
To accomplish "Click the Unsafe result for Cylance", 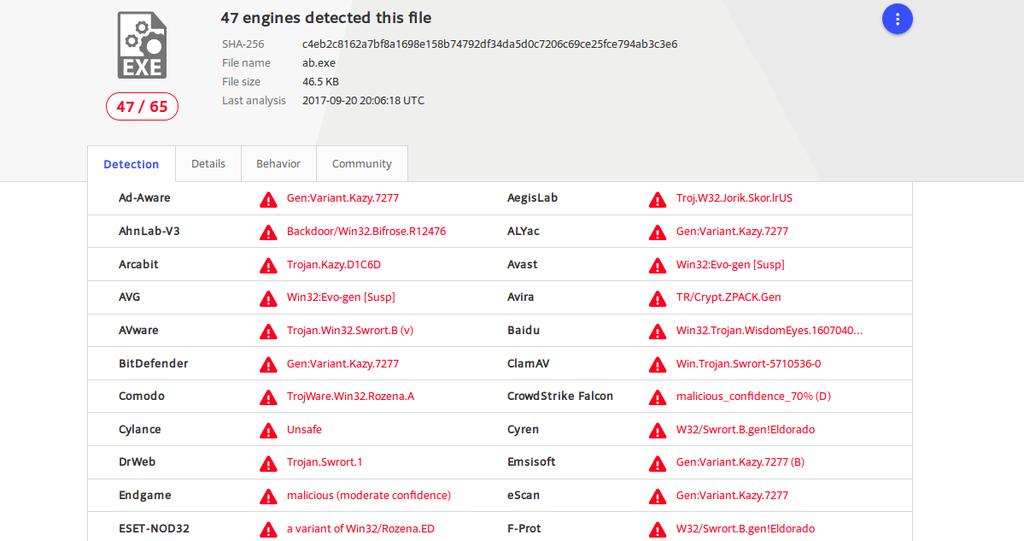I will [304, 430].
